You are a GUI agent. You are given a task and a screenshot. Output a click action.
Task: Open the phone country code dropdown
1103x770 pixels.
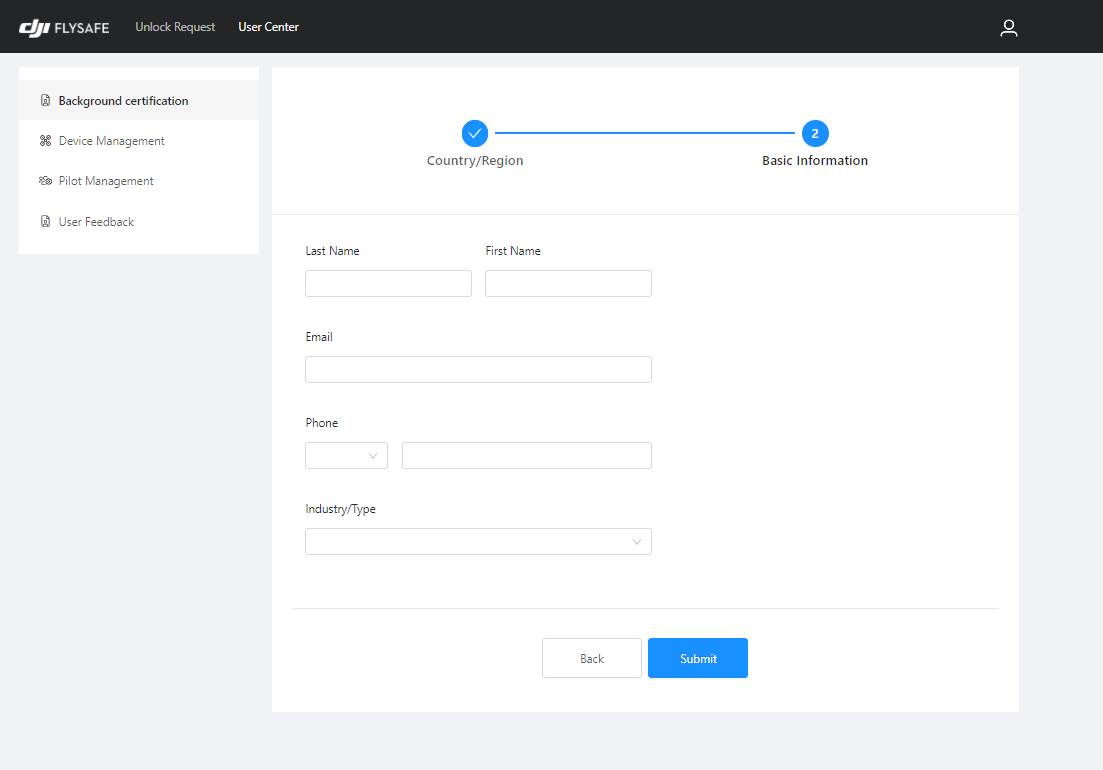point(346,455)
